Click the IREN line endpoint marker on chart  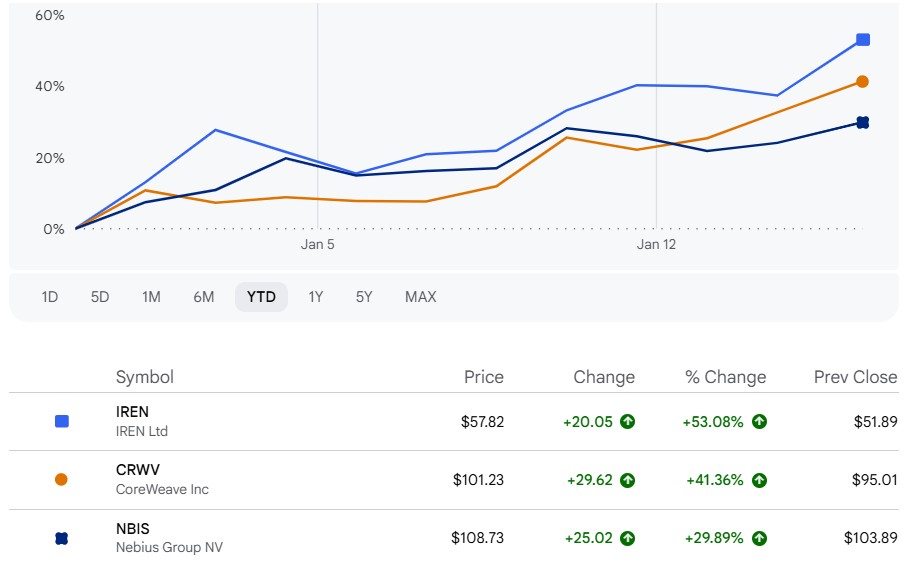pyautogui.click(x=863, y=40)
